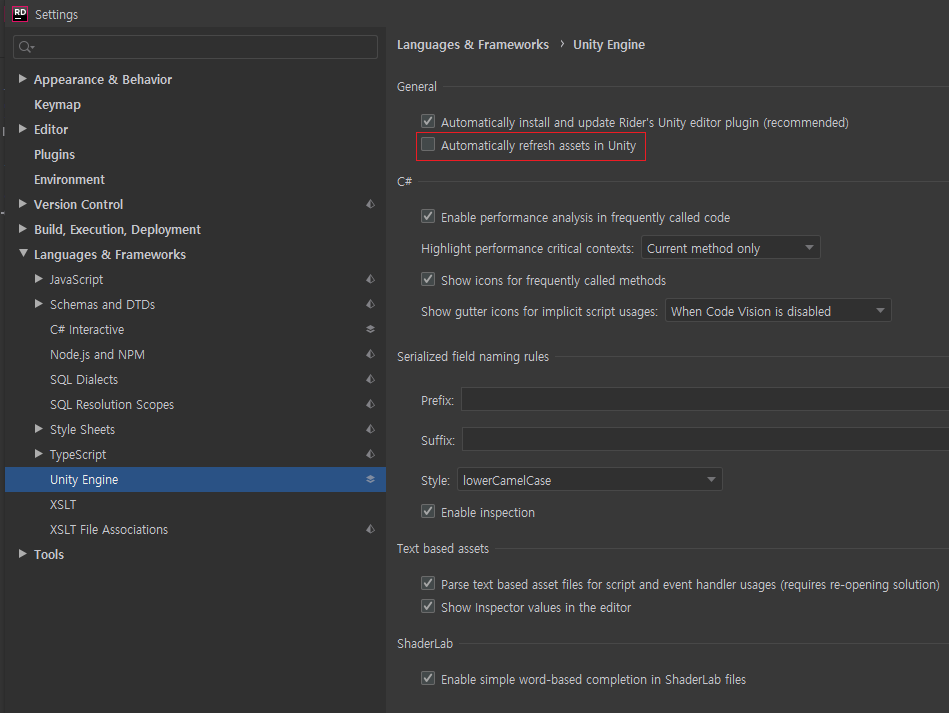Open the Plugins settings page

pyautogui.click(x=54, y=154)
